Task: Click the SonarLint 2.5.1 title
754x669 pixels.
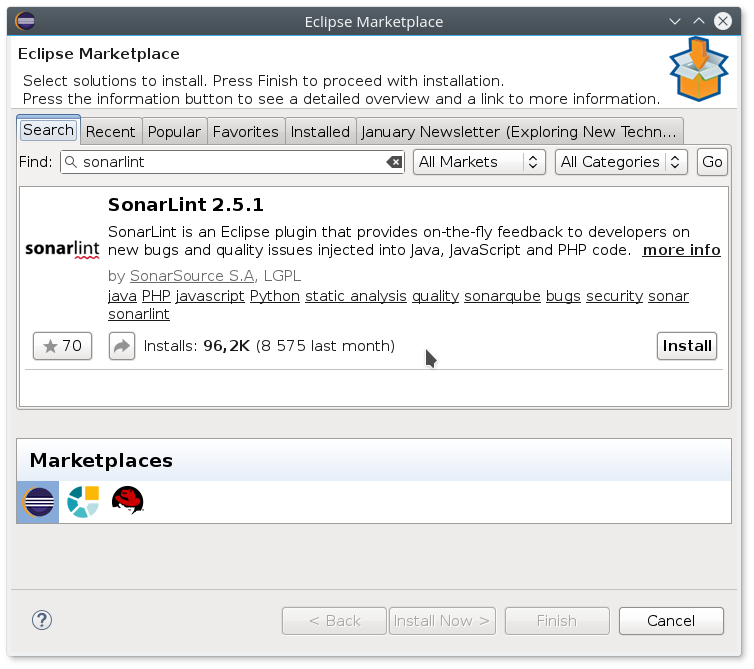Action: click(186, 205)
